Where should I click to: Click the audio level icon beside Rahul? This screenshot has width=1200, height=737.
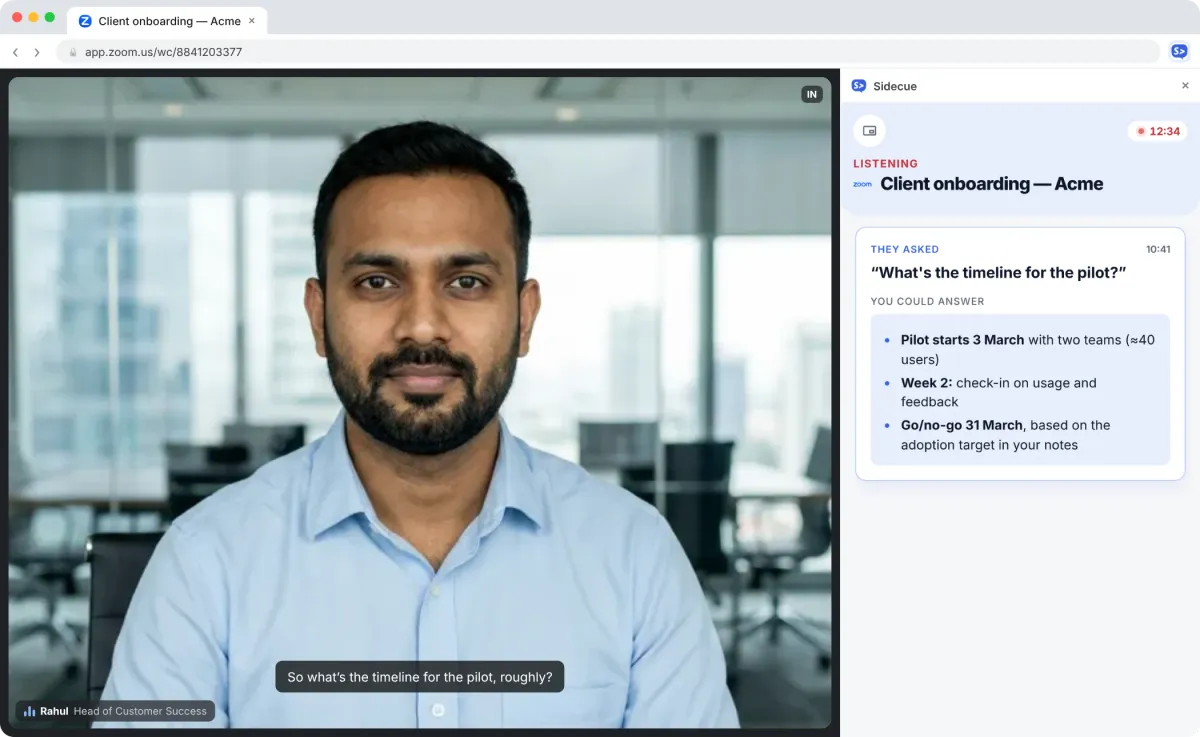(29, 711)
